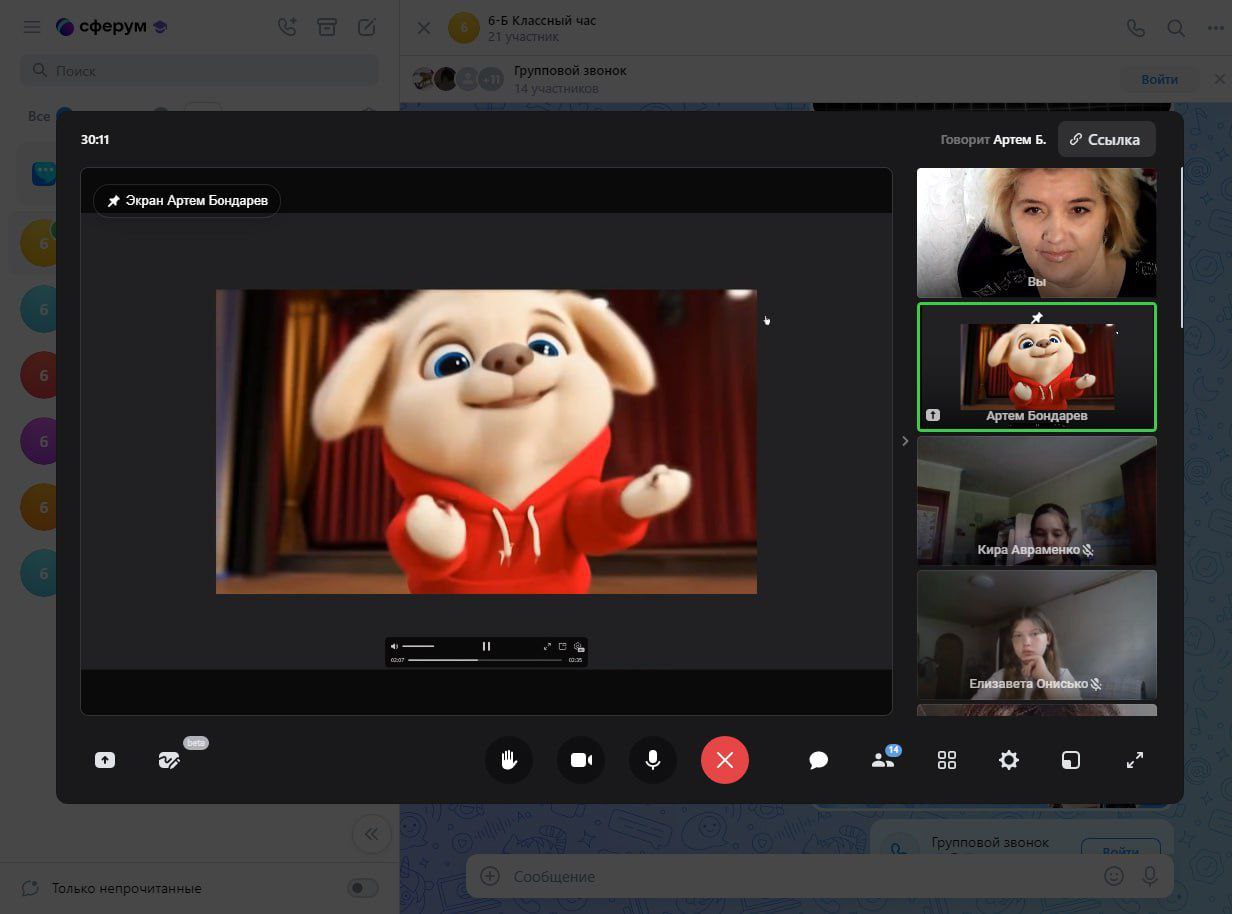The width and height of the screenshot is (1240, 914).
Task: Switch to grid layout view
Action: 947,760
